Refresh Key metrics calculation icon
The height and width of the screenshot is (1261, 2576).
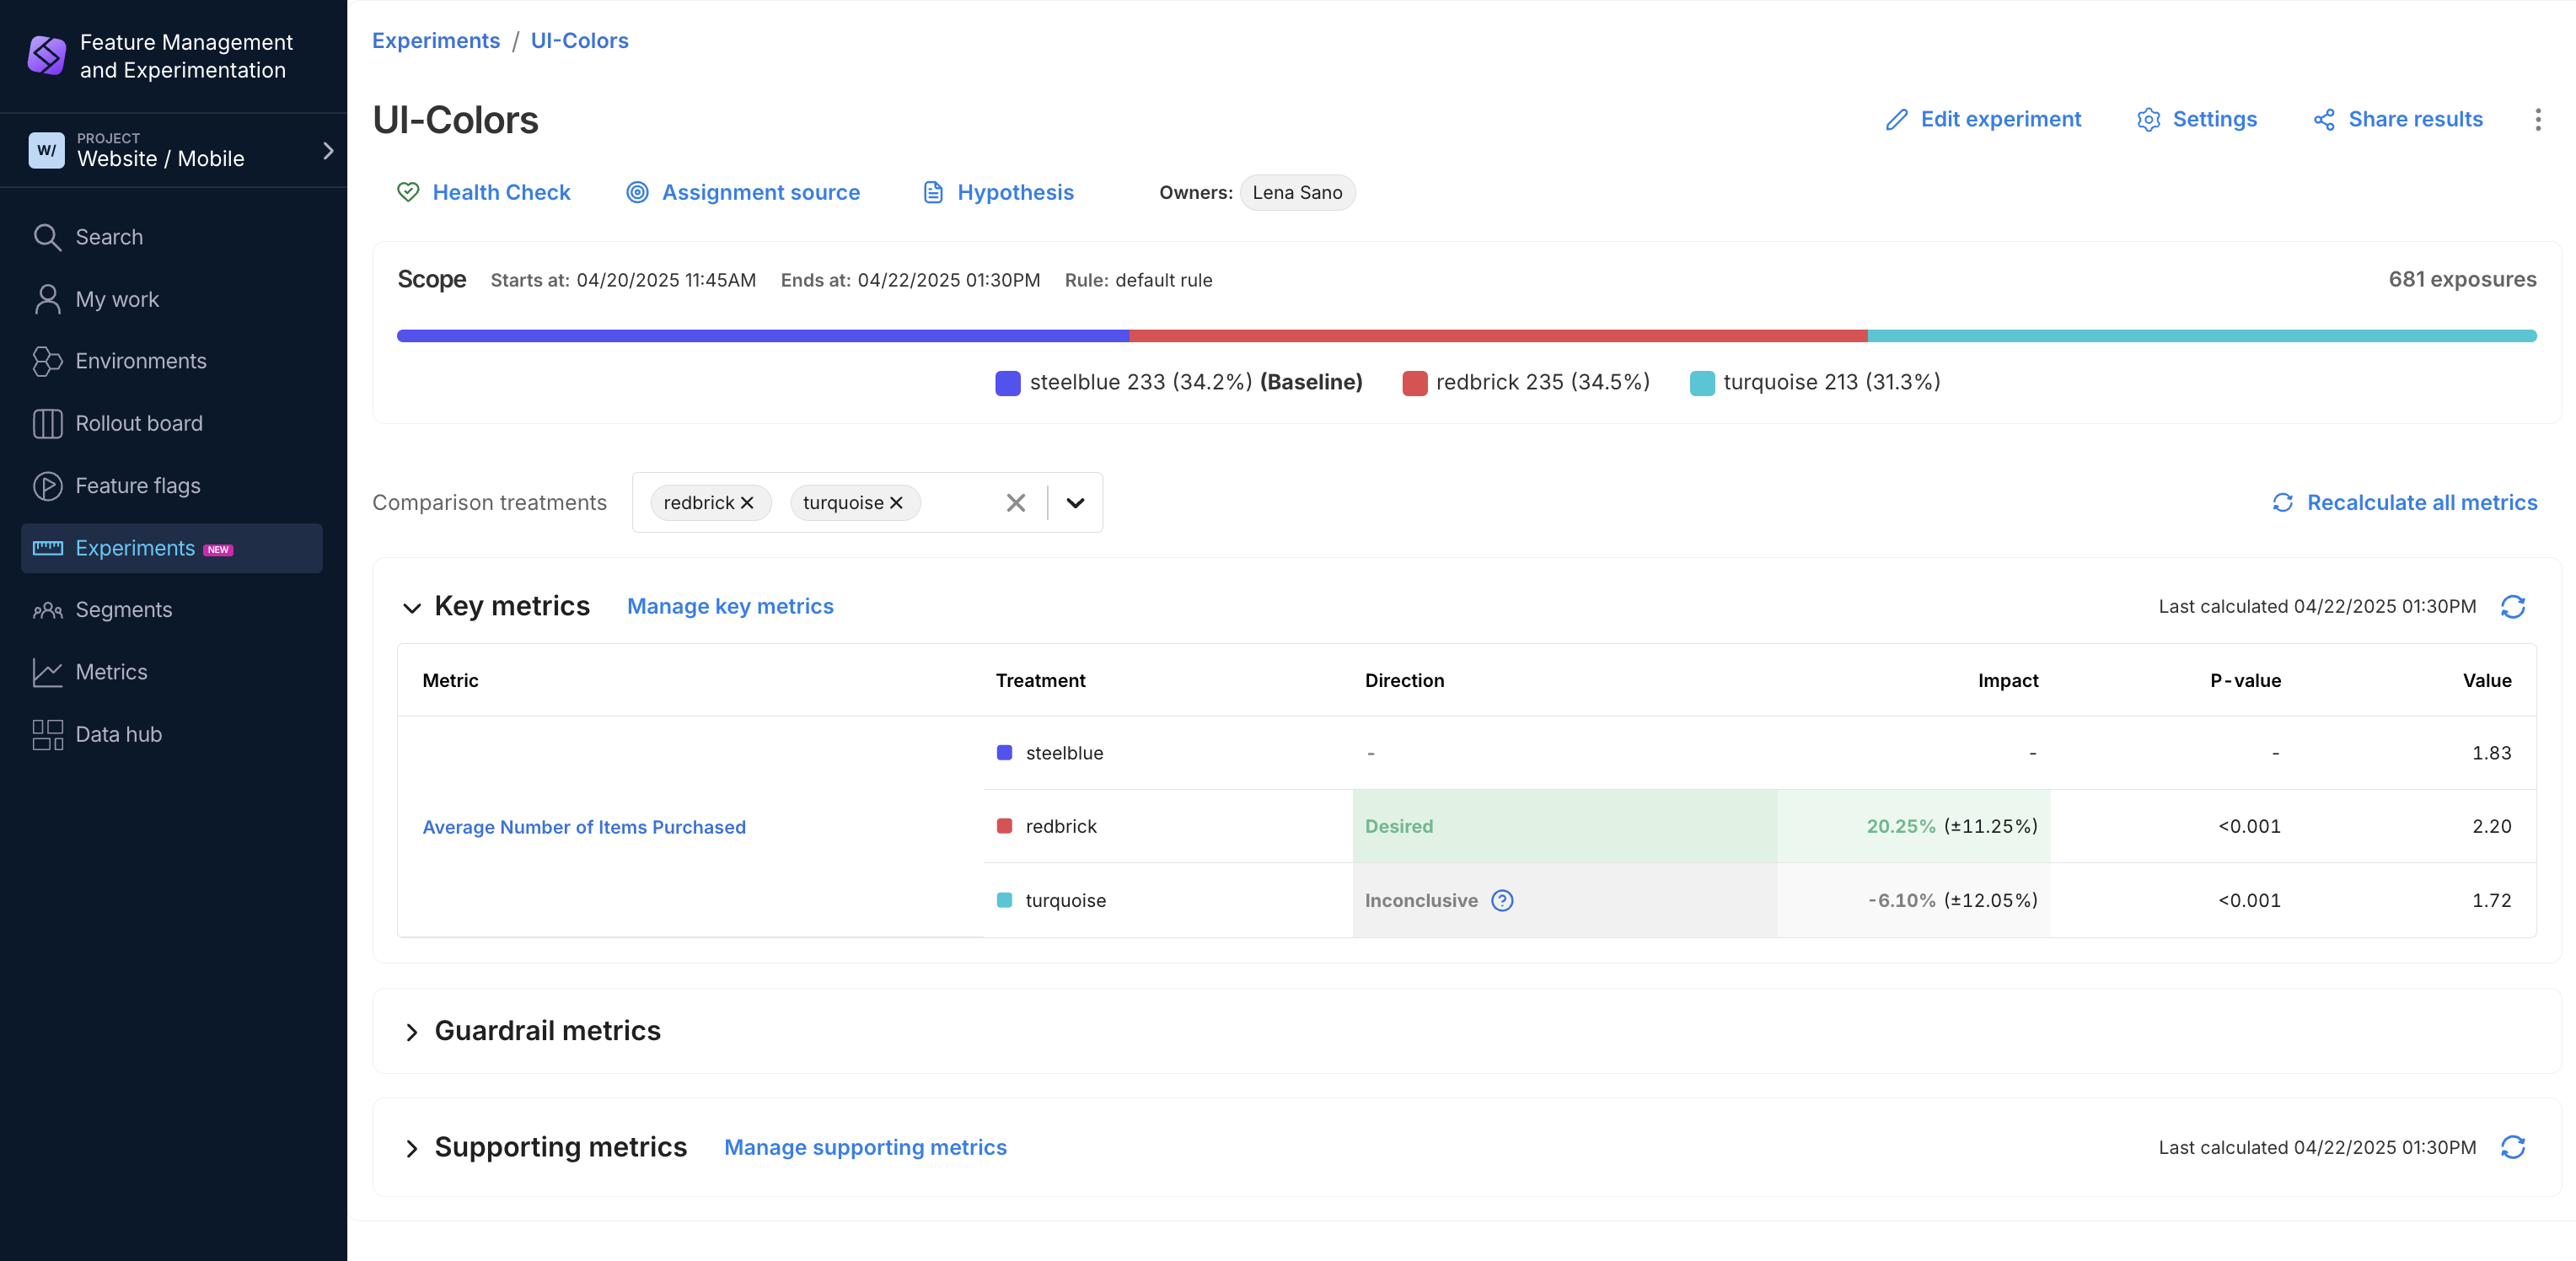coord(2512,607)
